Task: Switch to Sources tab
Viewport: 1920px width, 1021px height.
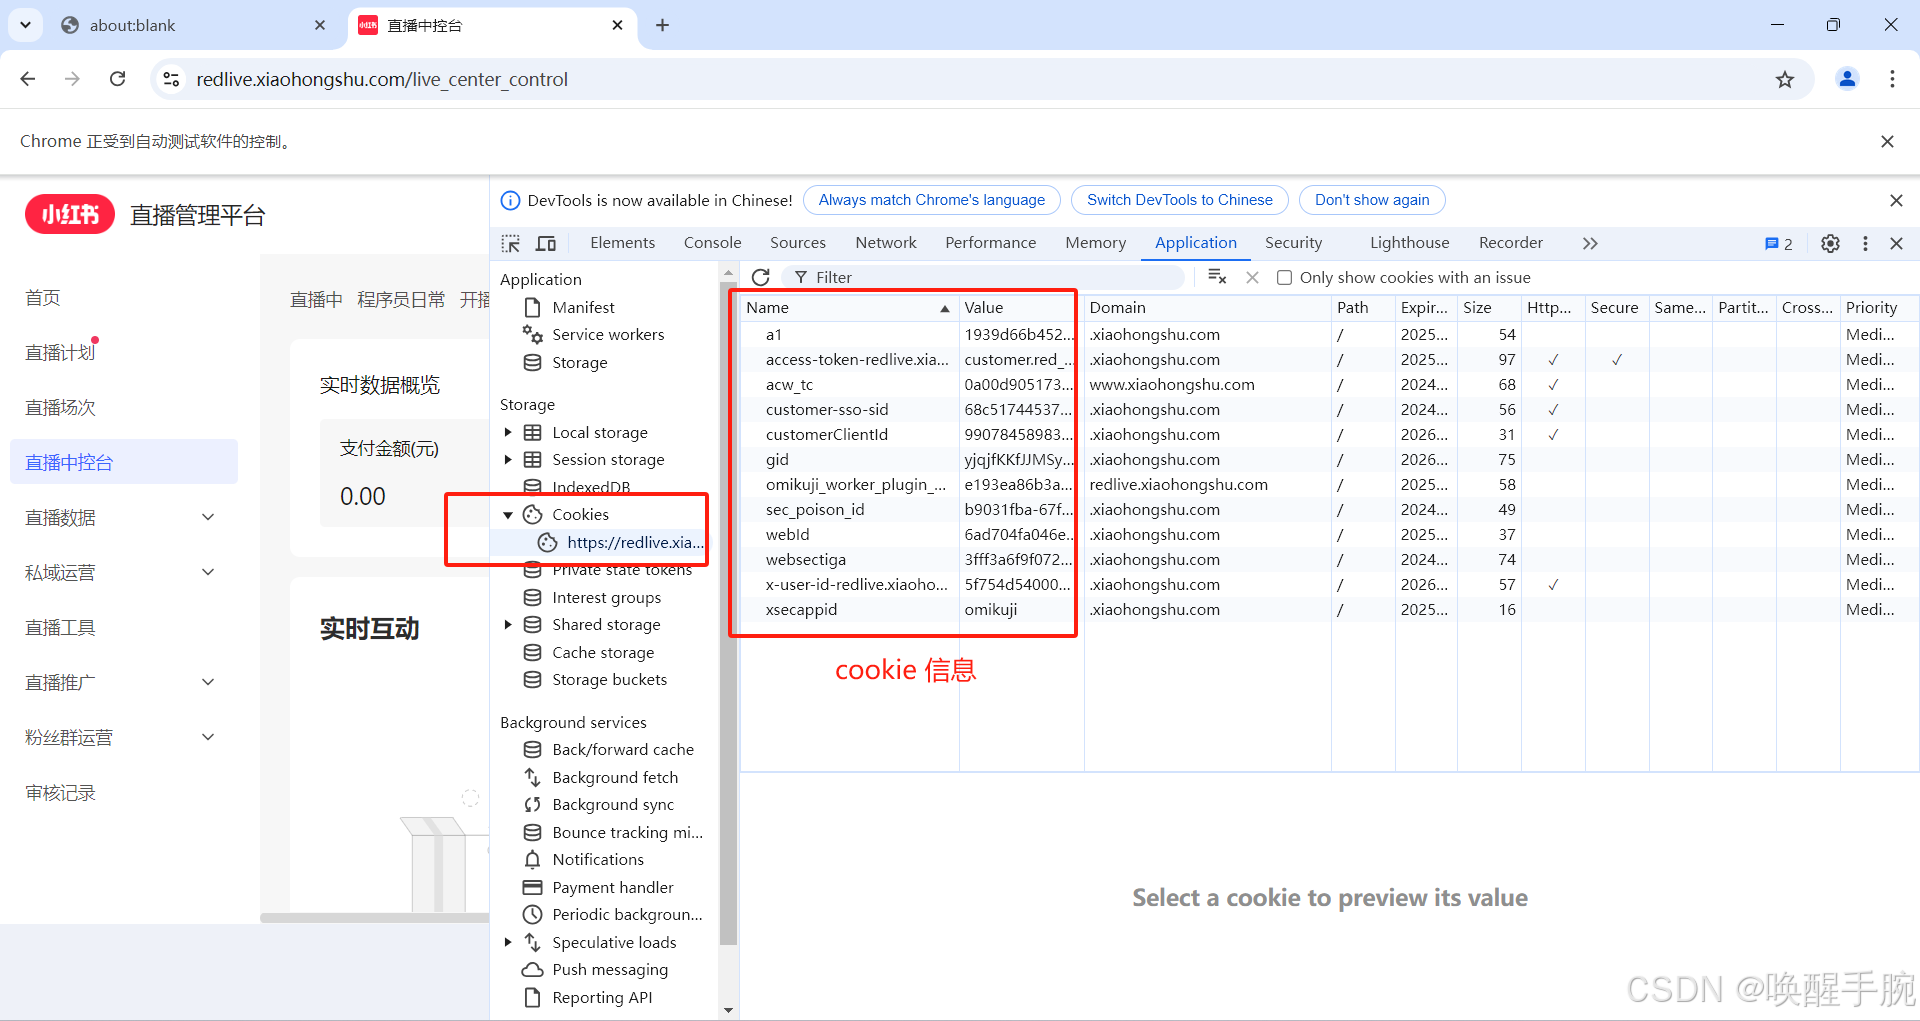Action: [797, 243]
